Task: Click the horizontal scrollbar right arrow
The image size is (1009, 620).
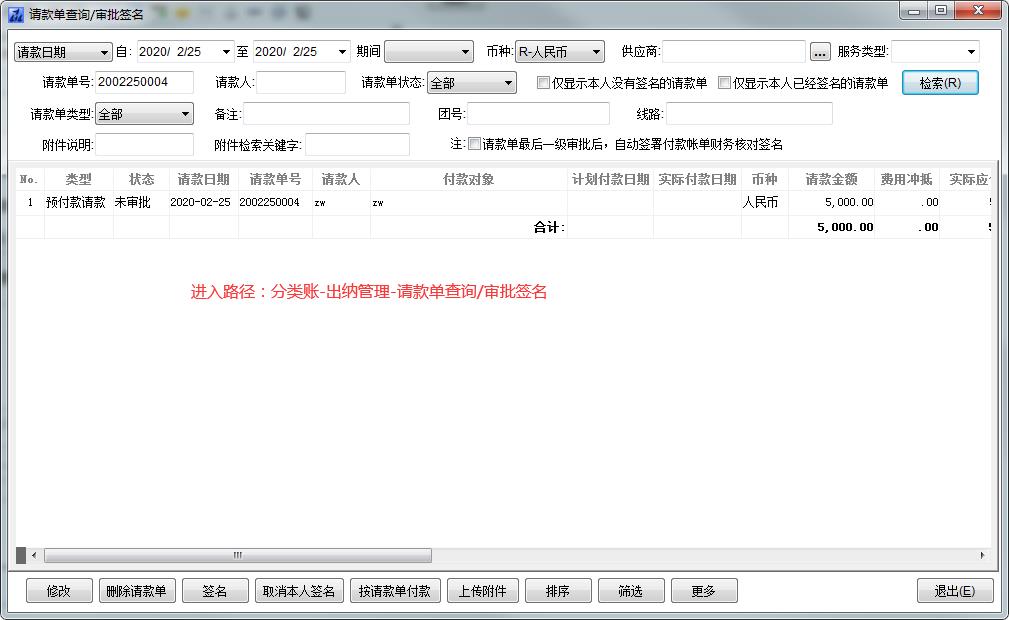Action: [x=982, y=555]
